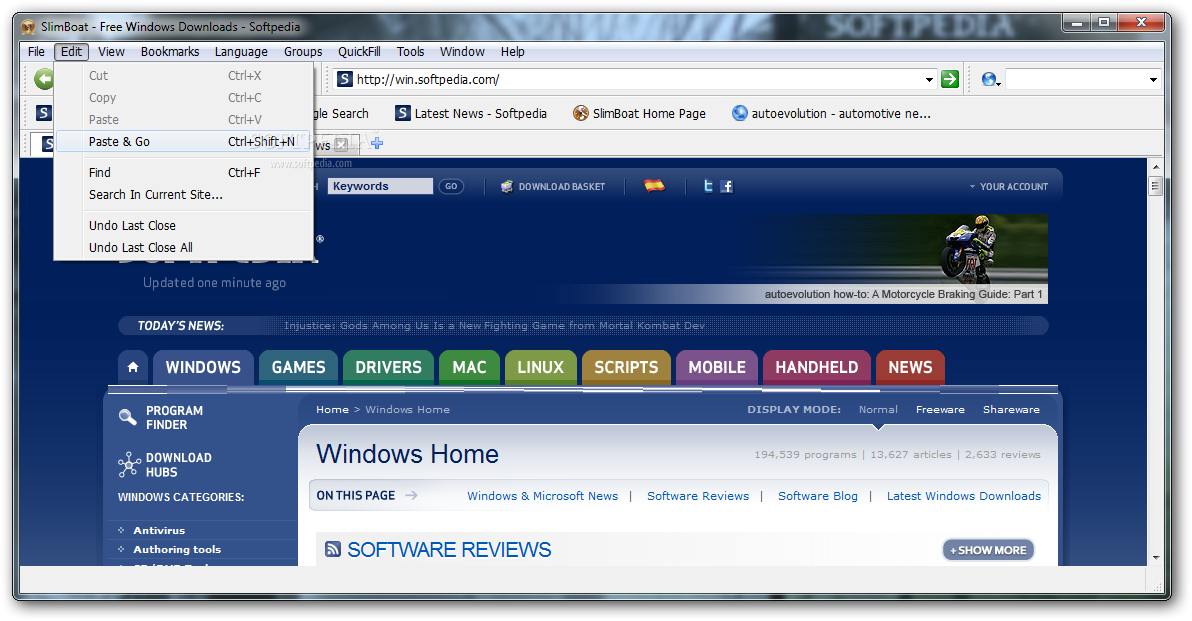Image resolution: width=1192 pixels, height=621 pixels.
Task: Open the Help menu
Action: pos(512,52)
